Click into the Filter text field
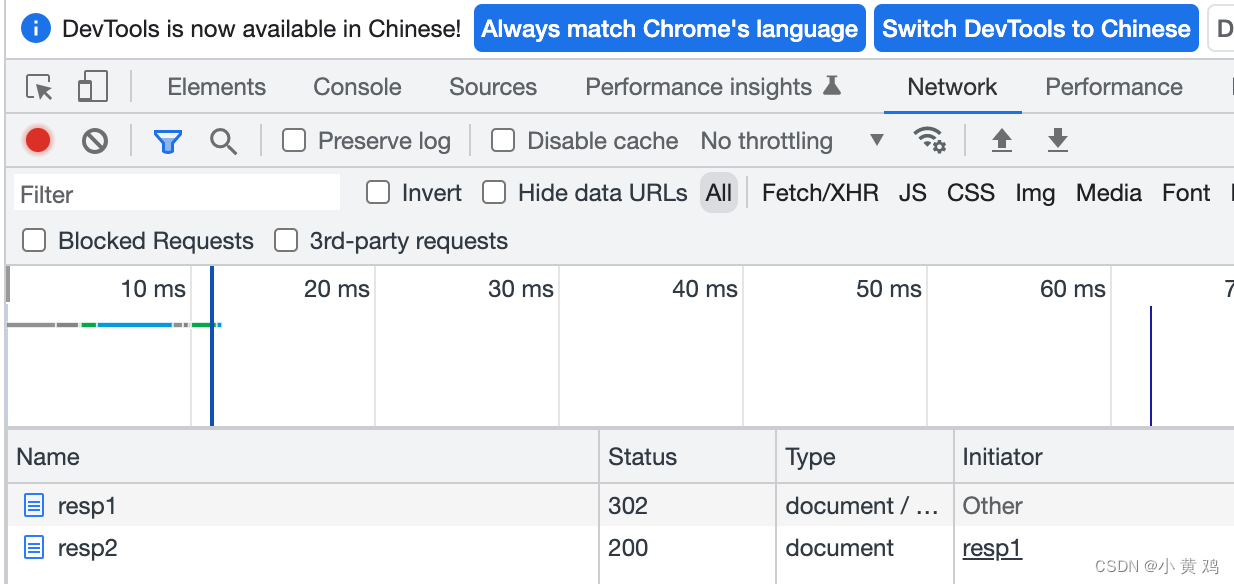 click(177, 193)
